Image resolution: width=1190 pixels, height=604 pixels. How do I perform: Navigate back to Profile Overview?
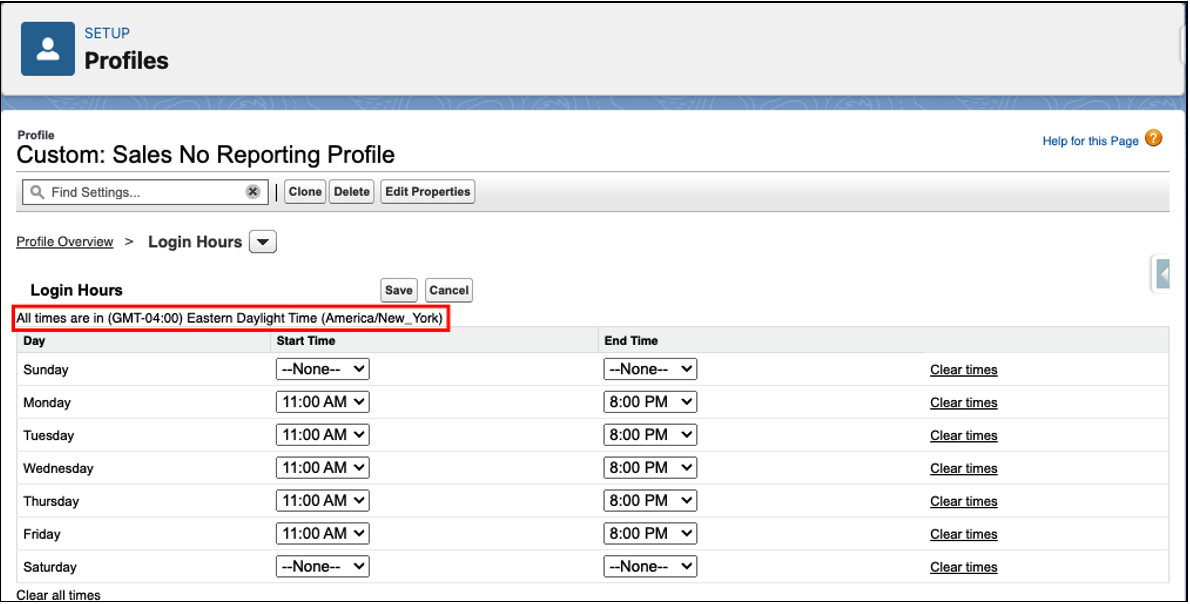(64, 241)
